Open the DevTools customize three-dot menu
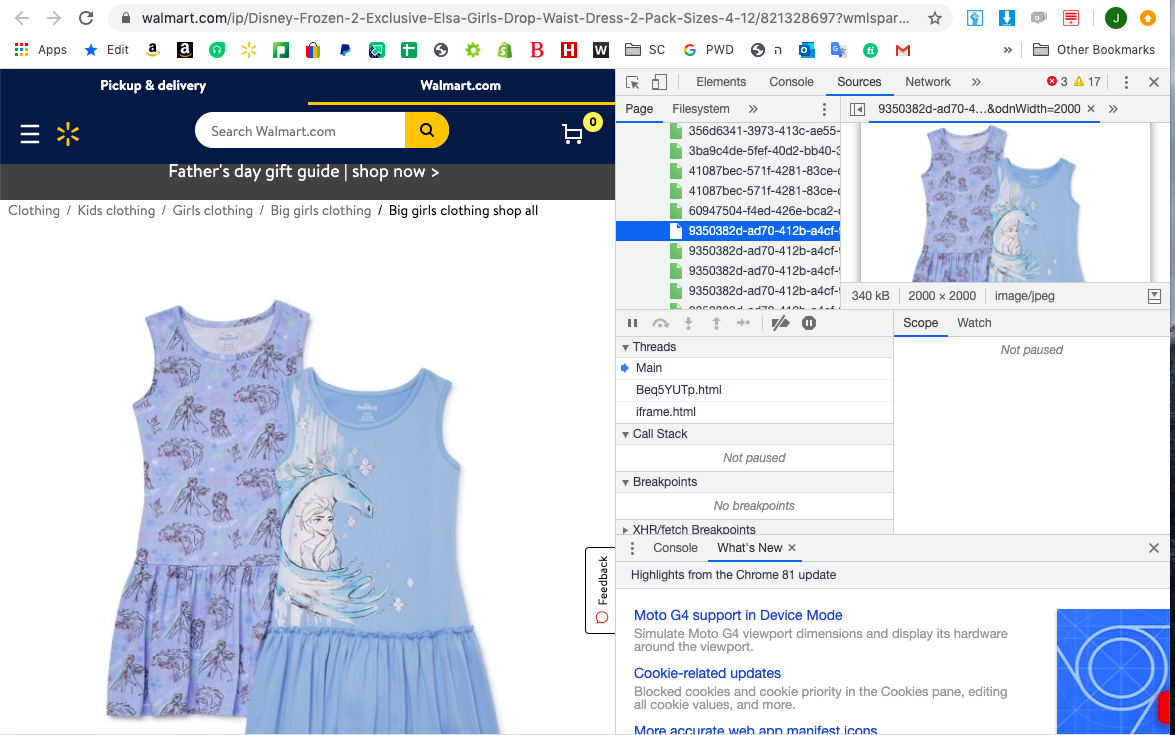 (x=1126, y=82)
